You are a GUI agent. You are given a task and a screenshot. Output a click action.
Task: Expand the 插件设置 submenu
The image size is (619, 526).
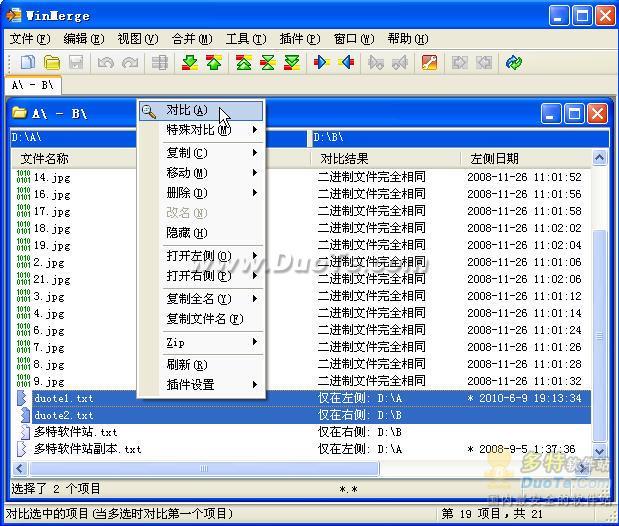pyautogui.click(x=201, y=384)
